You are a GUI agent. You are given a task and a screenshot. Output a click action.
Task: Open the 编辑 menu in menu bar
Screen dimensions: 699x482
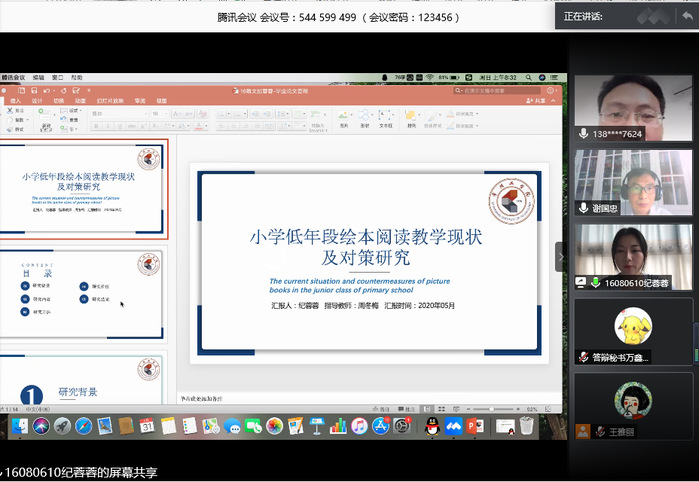[x=38, y=77]
